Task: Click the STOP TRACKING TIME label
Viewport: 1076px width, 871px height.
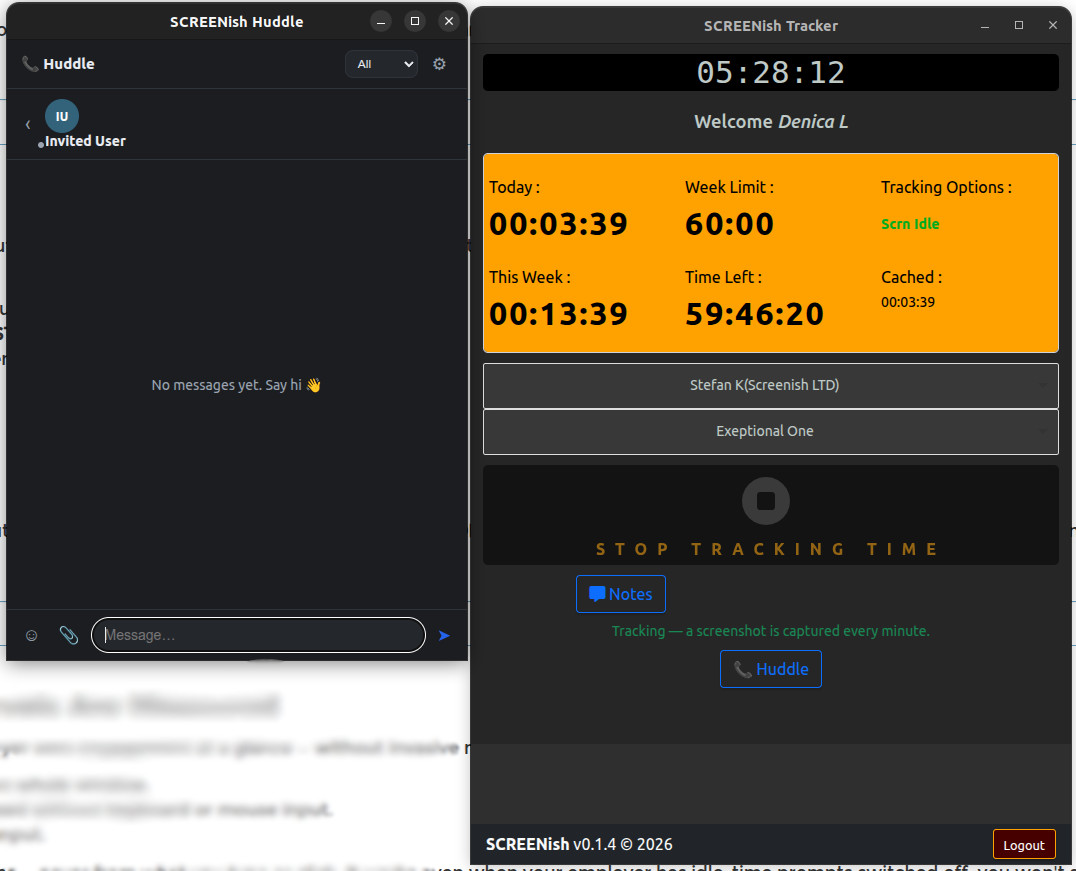Action: click(x=767, y=549)
